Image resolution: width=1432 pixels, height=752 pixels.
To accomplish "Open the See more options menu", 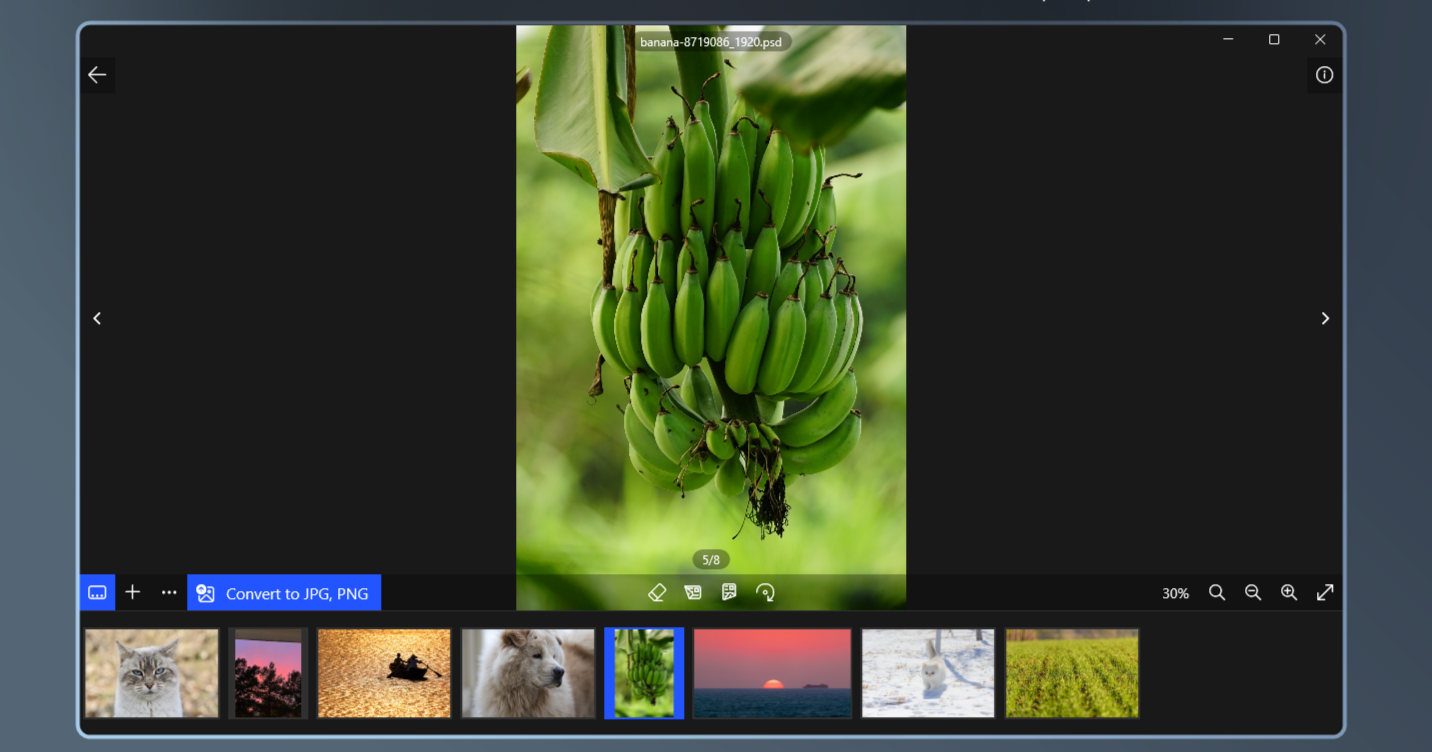I will click(x=168, y=592).
